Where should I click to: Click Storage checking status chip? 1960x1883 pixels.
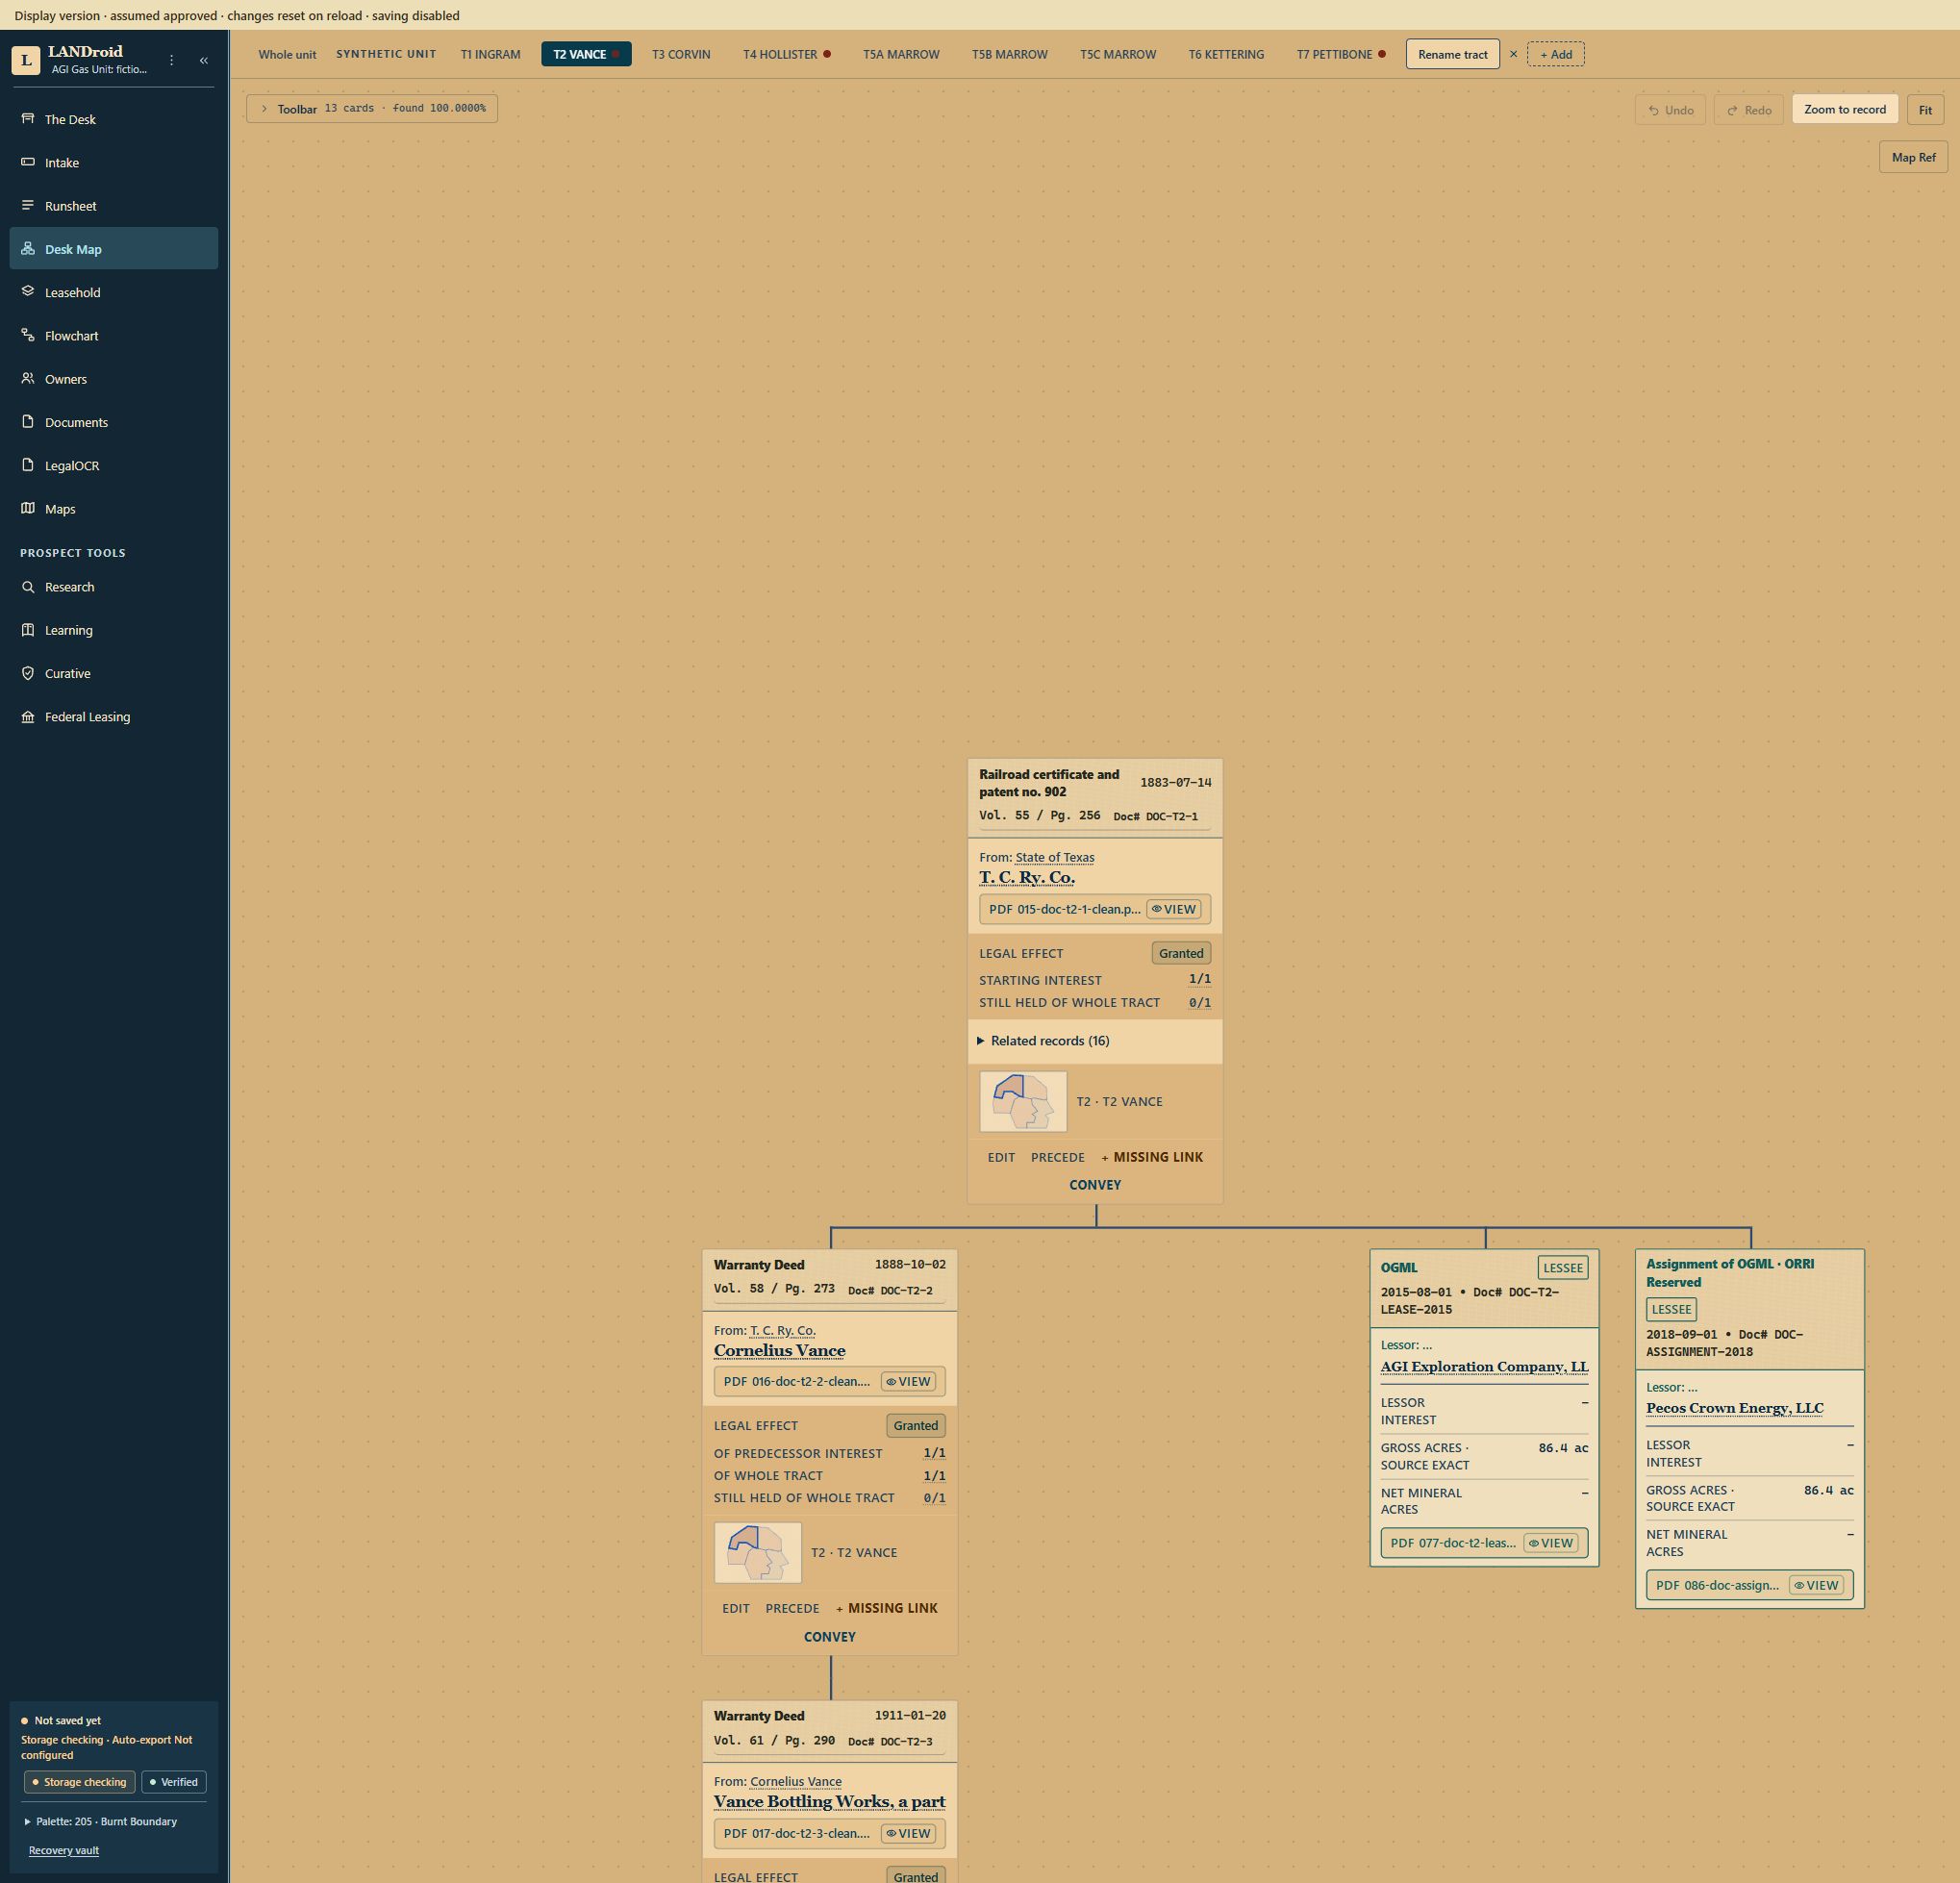tap(80, 1782)
